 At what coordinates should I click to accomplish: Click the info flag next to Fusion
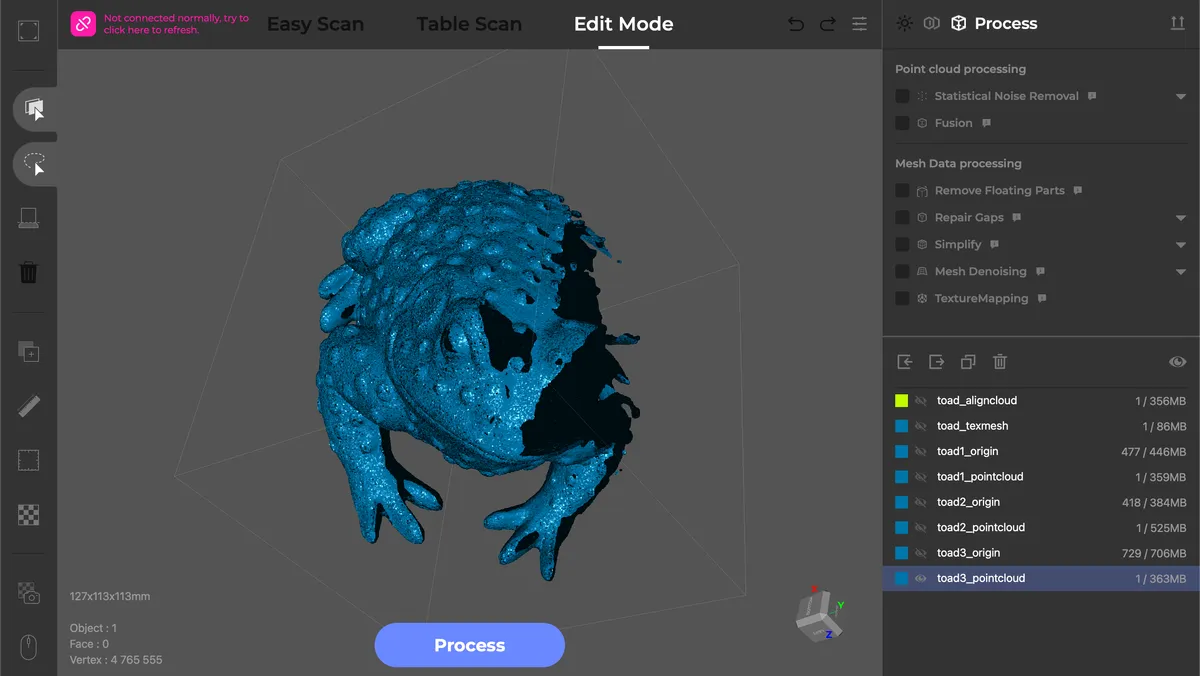pyautogui.click(x=986, y=123)
